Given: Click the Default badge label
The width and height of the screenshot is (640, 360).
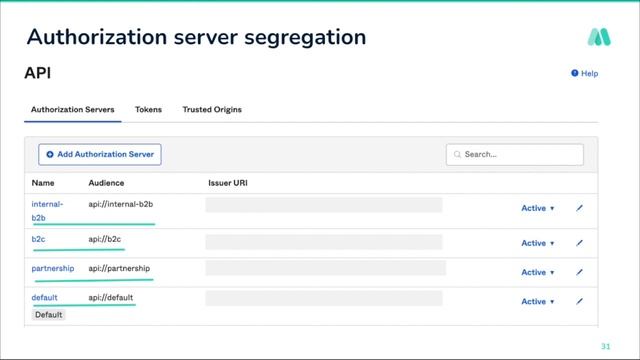Looking at the screenshot, I should [x=49, y=315].
